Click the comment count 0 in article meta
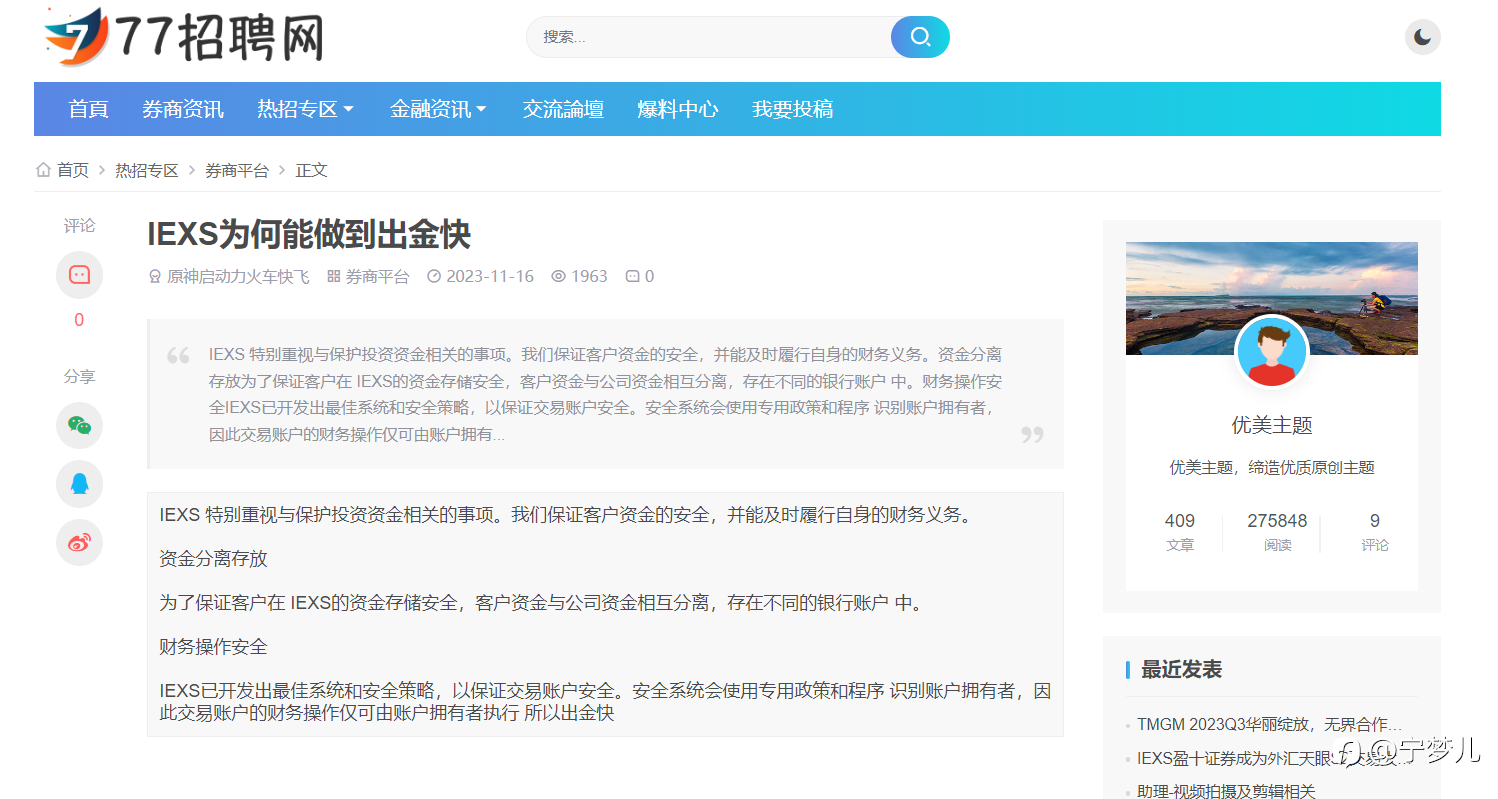This screenshot has height=799, width=1498. 640,276
